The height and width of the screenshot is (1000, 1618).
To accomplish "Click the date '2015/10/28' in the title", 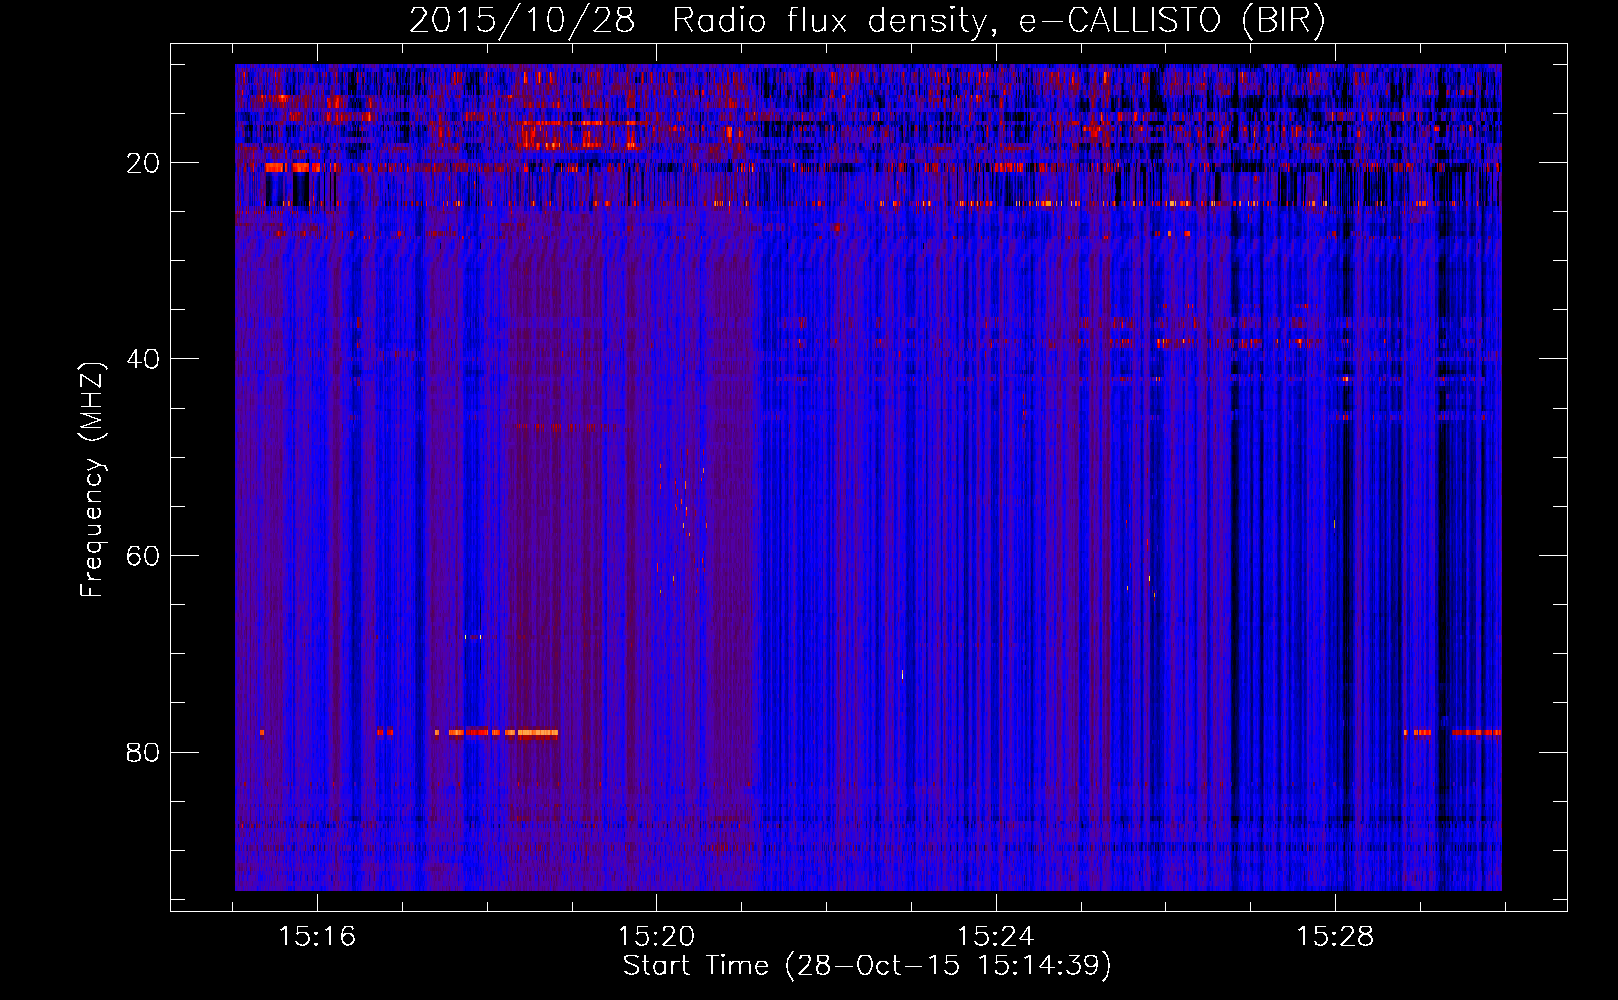I will (521, 21).
